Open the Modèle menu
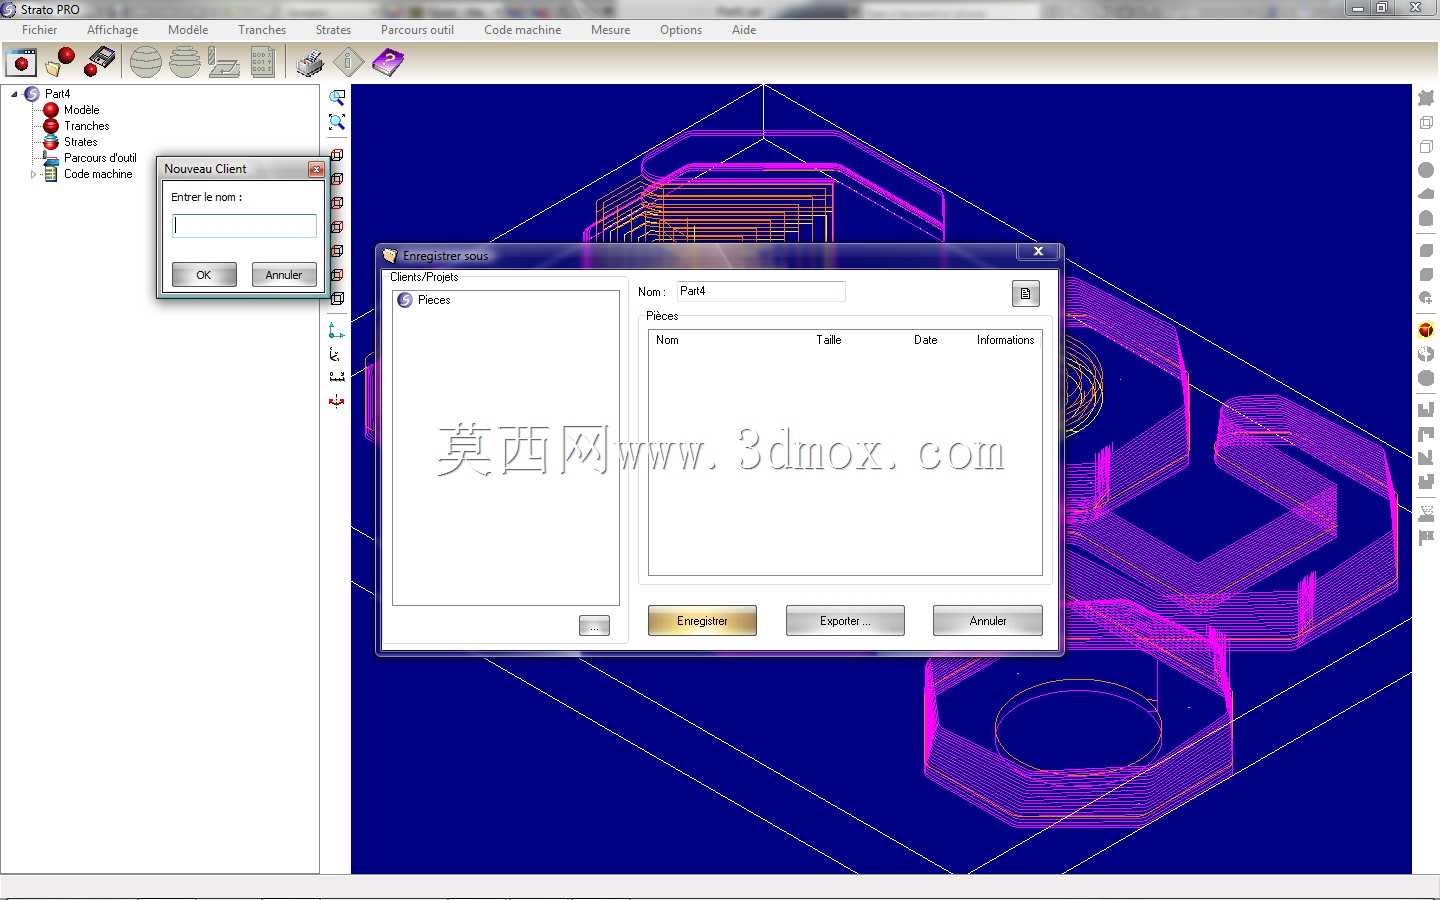1440x900 pixels. (188, 30)
